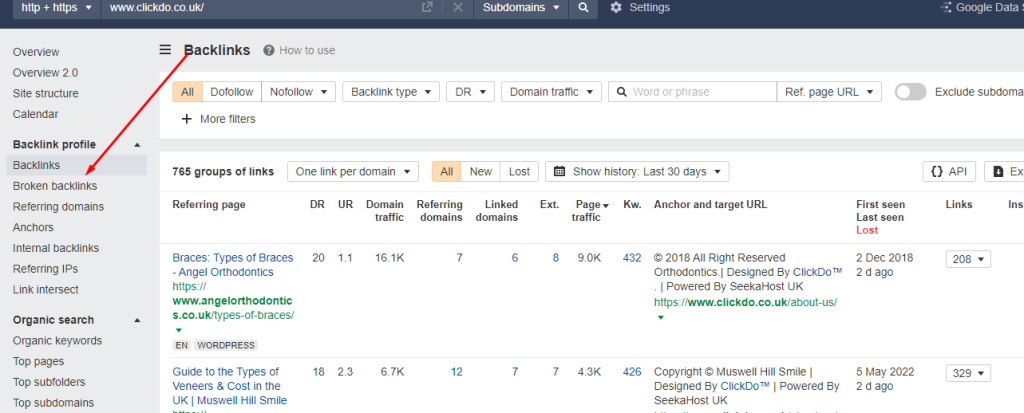Viewport: 1024px width, 413px height.
Task: Expand the 329 links dropdown
Action: click(x=968, y=373)
